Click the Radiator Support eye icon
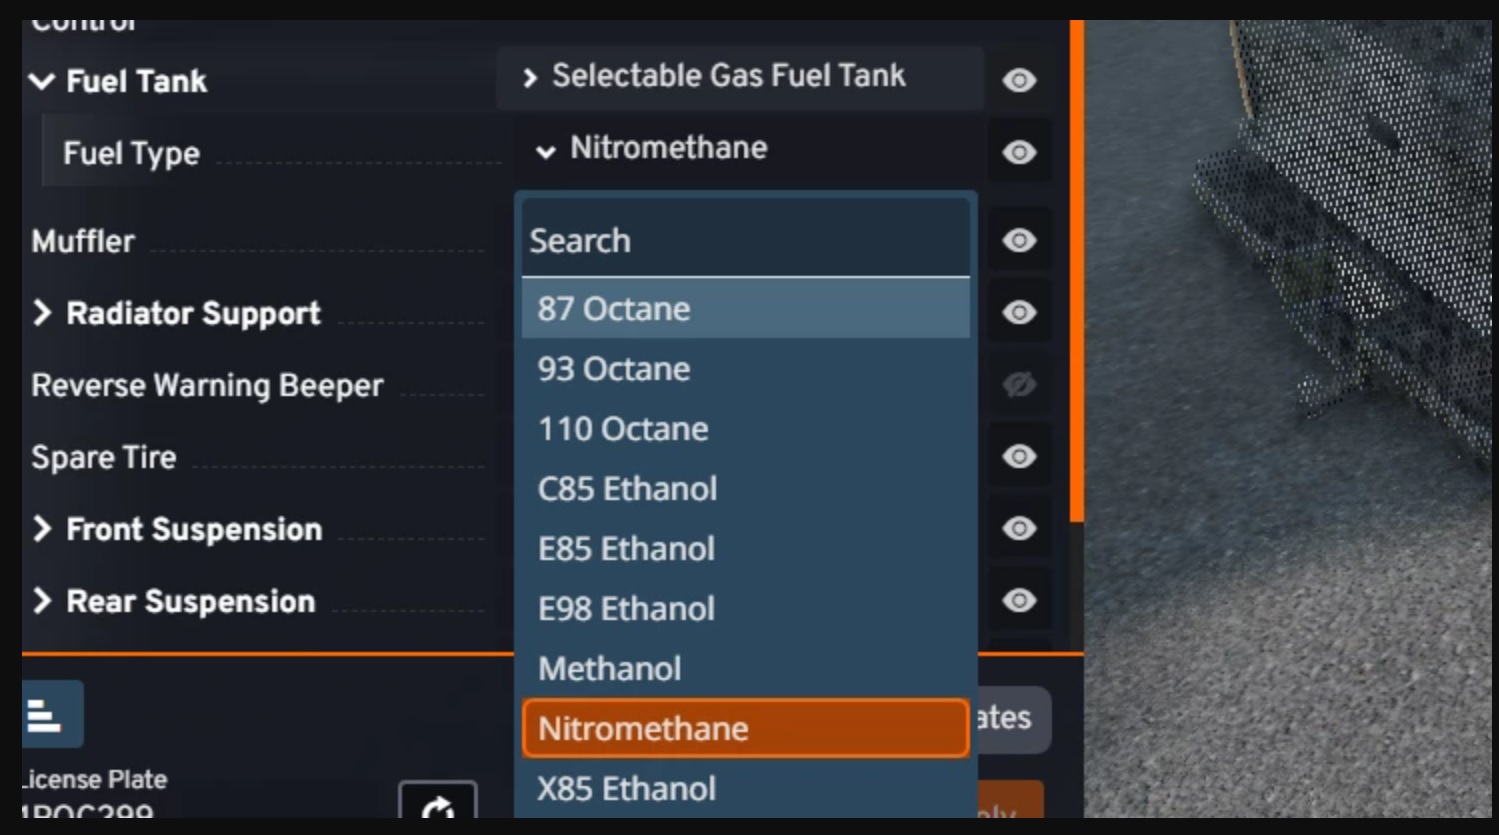The height and width of the screenshot is (835, 1499). click(x=1019, y=312)
